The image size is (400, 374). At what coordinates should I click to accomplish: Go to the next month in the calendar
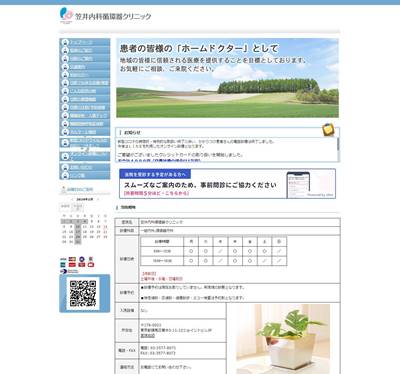[98, 199]
